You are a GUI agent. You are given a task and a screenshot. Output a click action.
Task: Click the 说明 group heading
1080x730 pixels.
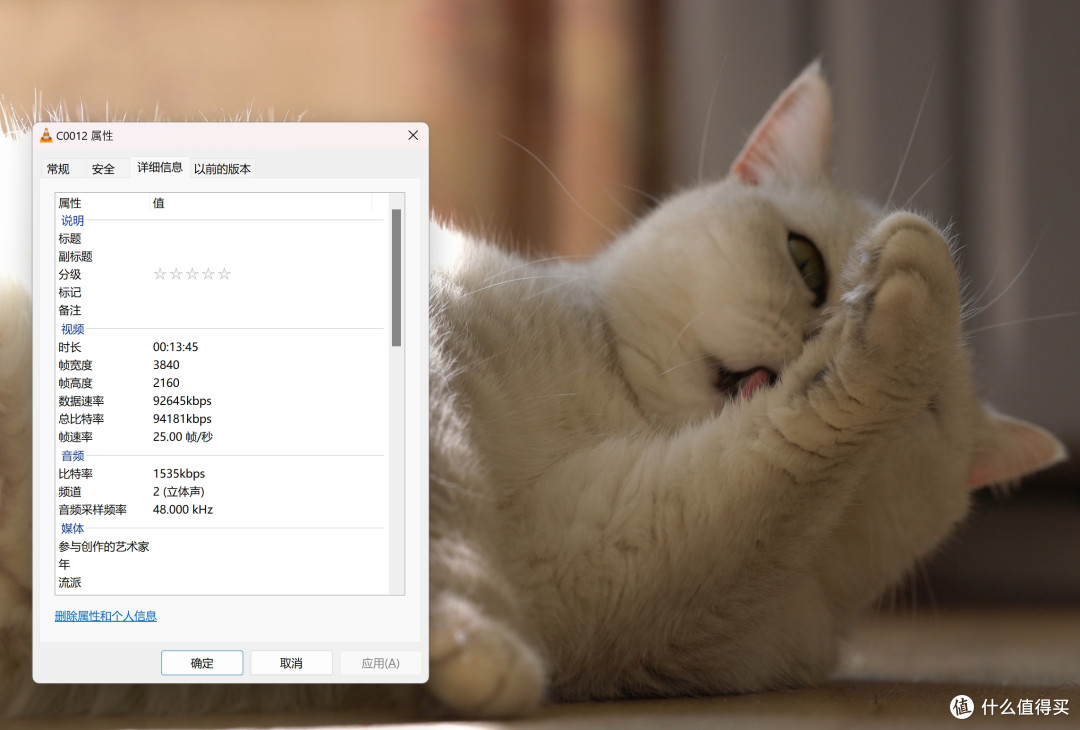[72, 220]
